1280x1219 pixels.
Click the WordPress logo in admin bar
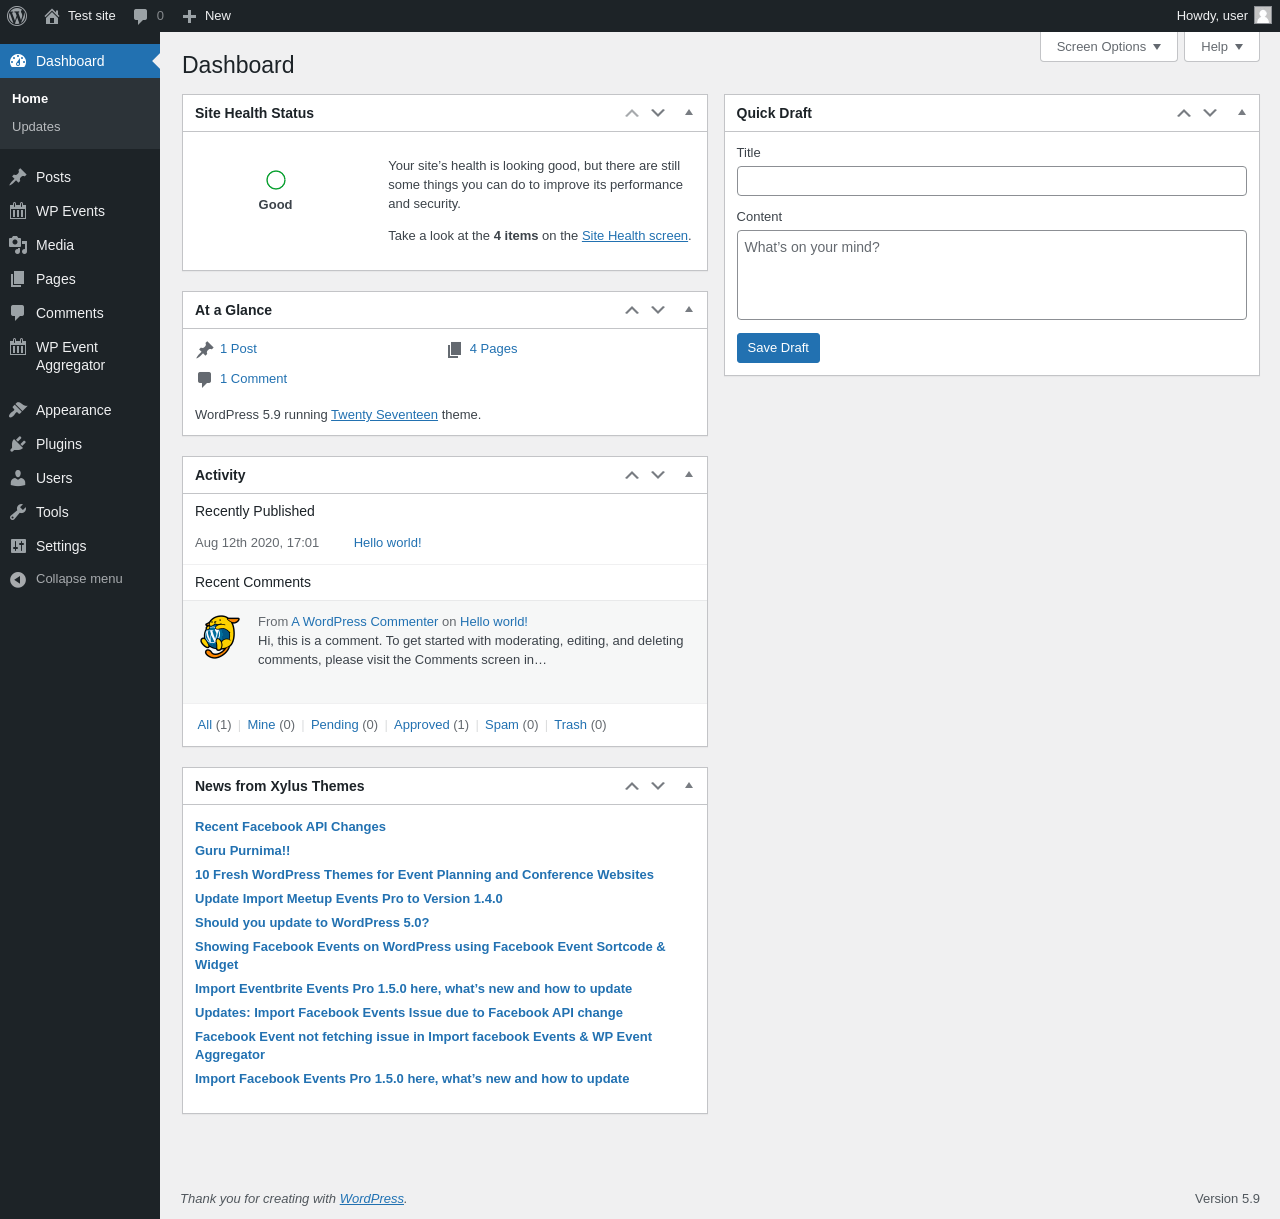pos(17,16)
